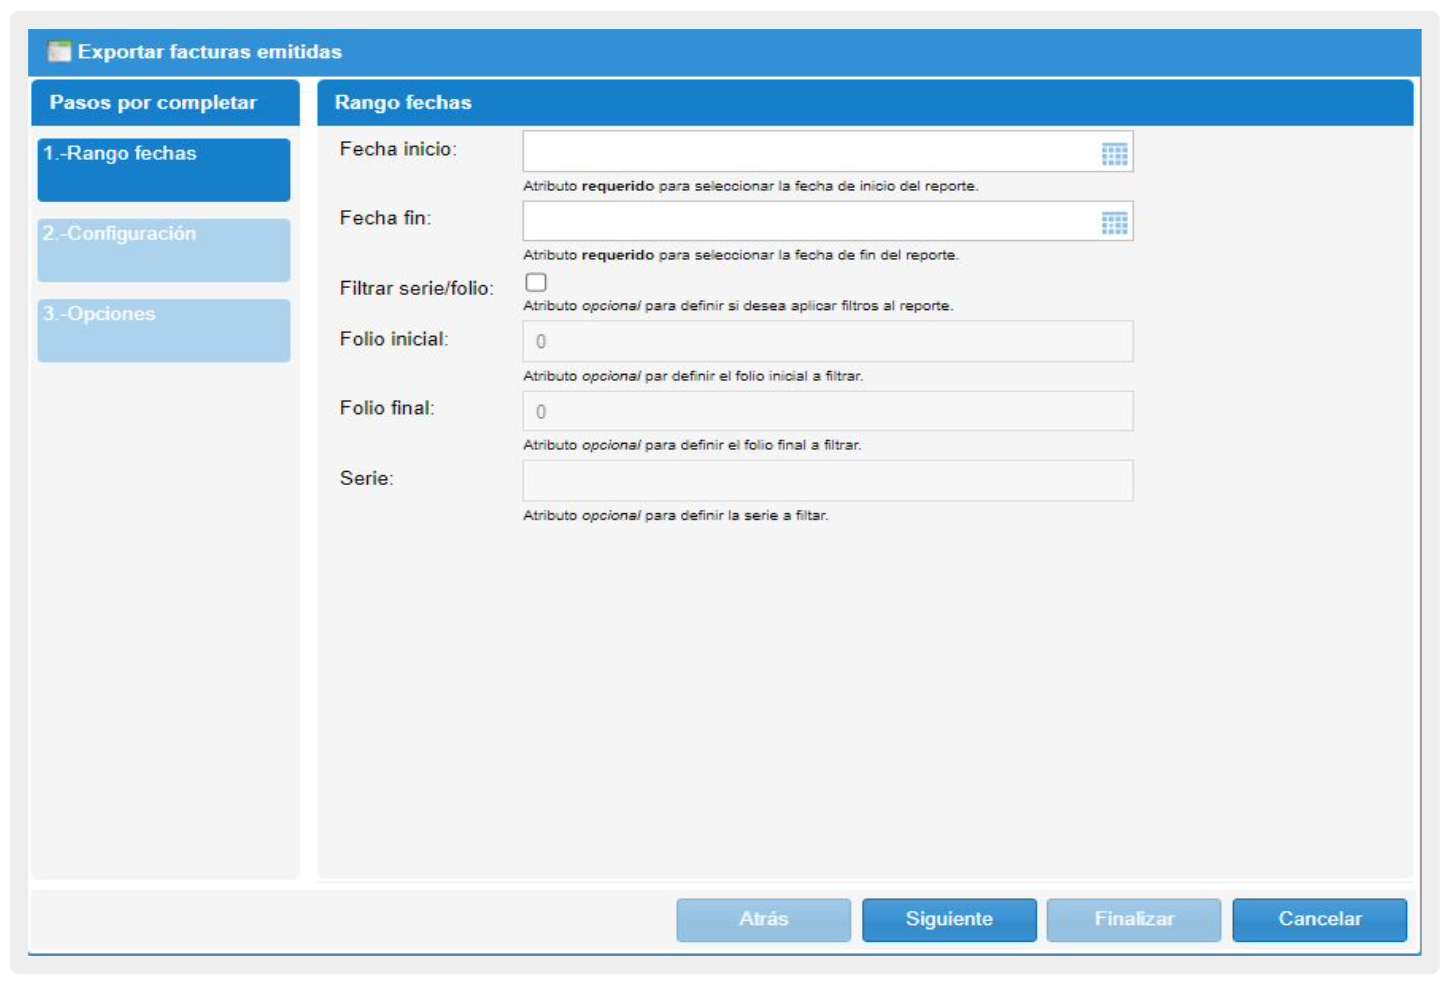Click the Atrás button
Image resolution: width=1452 pixels, height=984 pixels.
[x=763, y=919]
